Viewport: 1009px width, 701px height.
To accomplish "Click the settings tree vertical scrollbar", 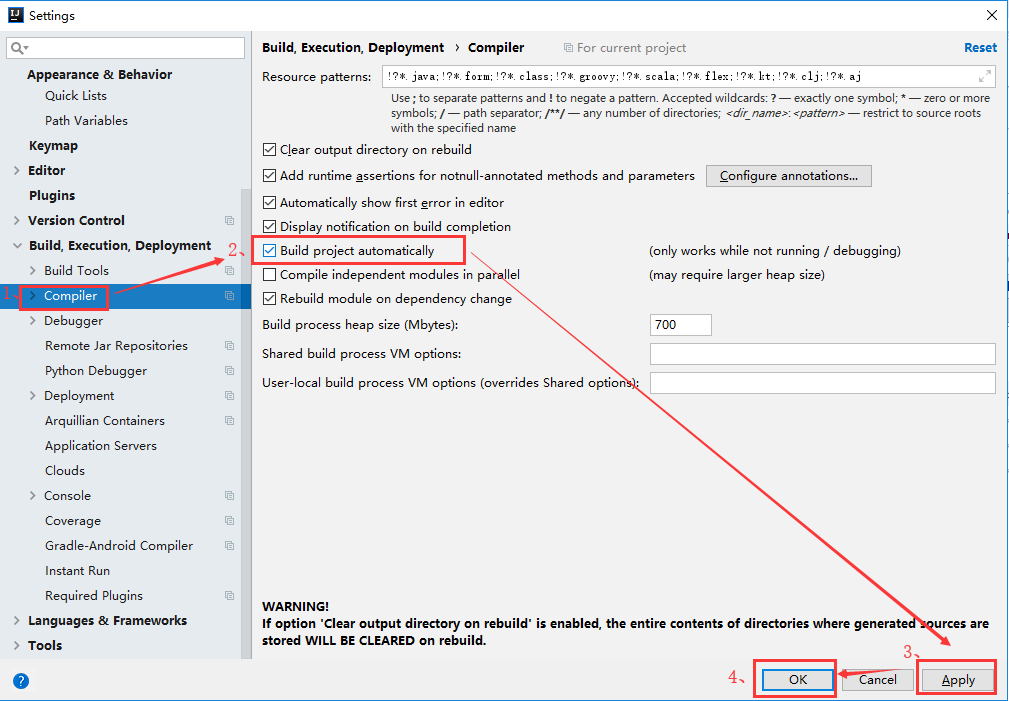I will [246, 424].
